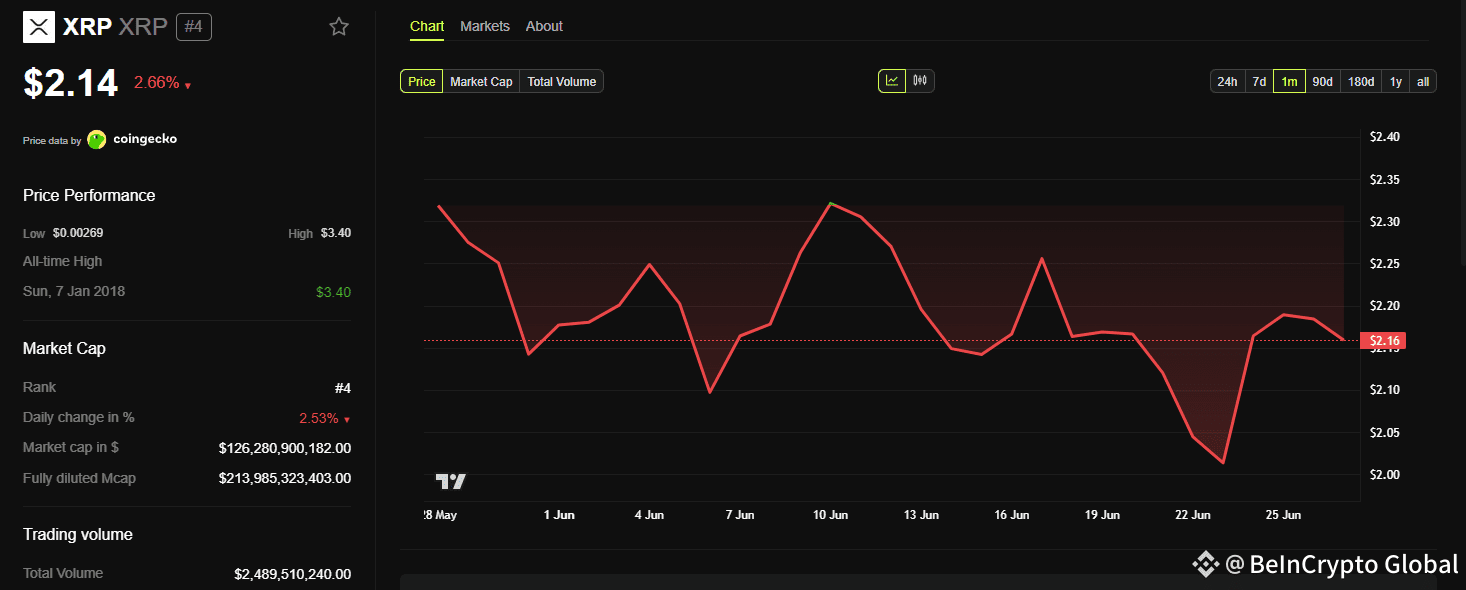
Task: Open the Chart tab
Action: [427, 26]
